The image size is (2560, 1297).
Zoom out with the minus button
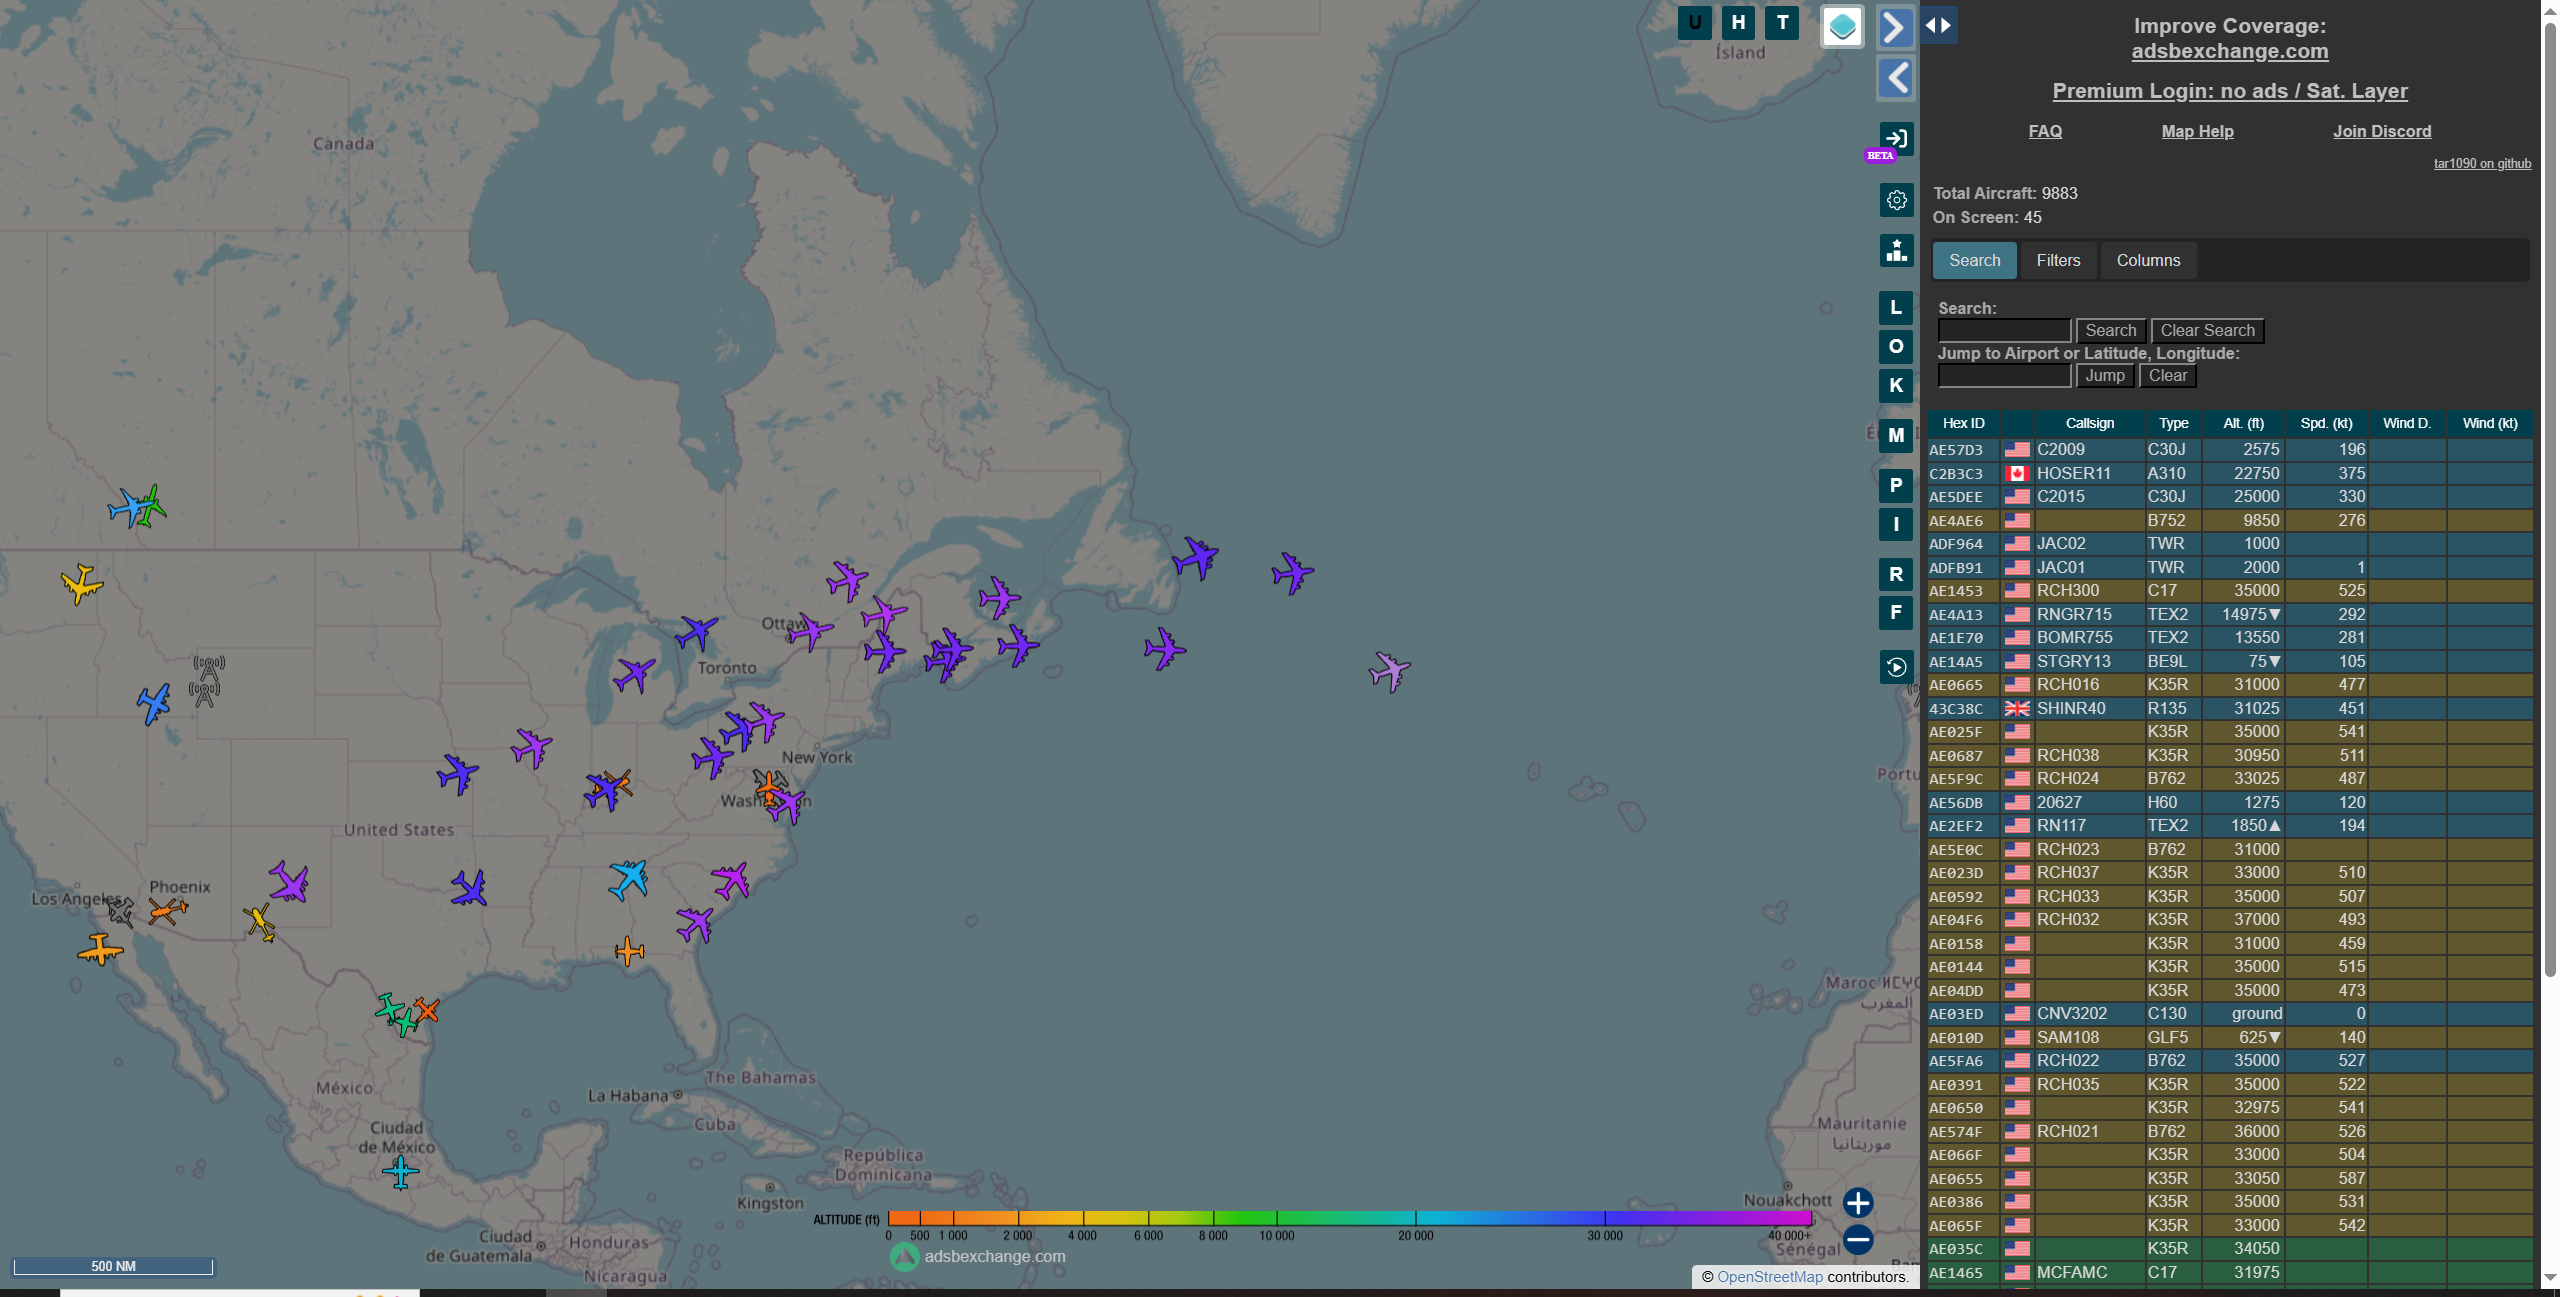point(1858,1240)
